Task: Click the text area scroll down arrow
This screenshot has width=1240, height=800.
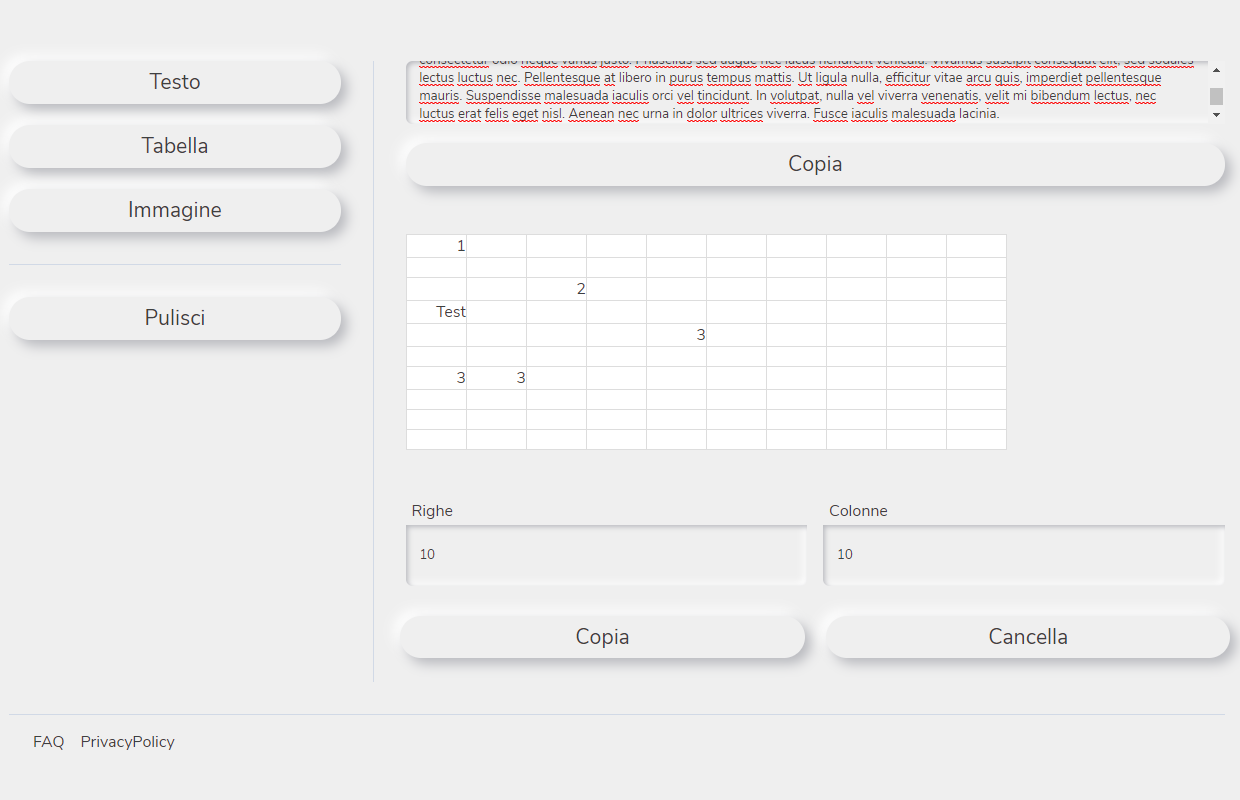Action: 1216,115
